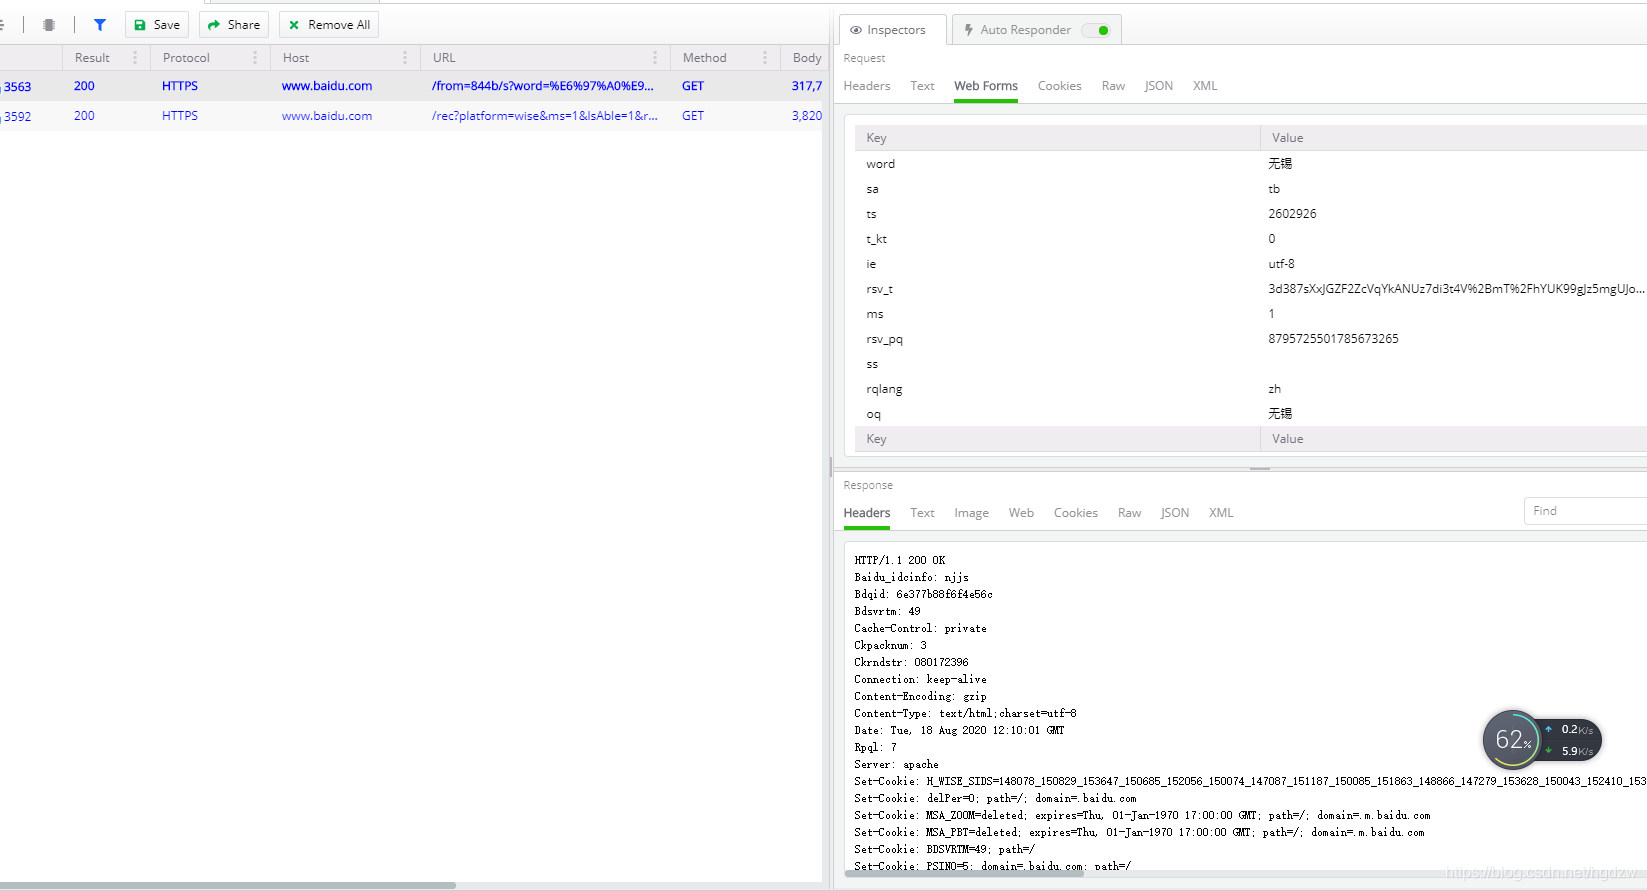Click the 'Connection: keep-alive' header line

[x=920, y=679]
